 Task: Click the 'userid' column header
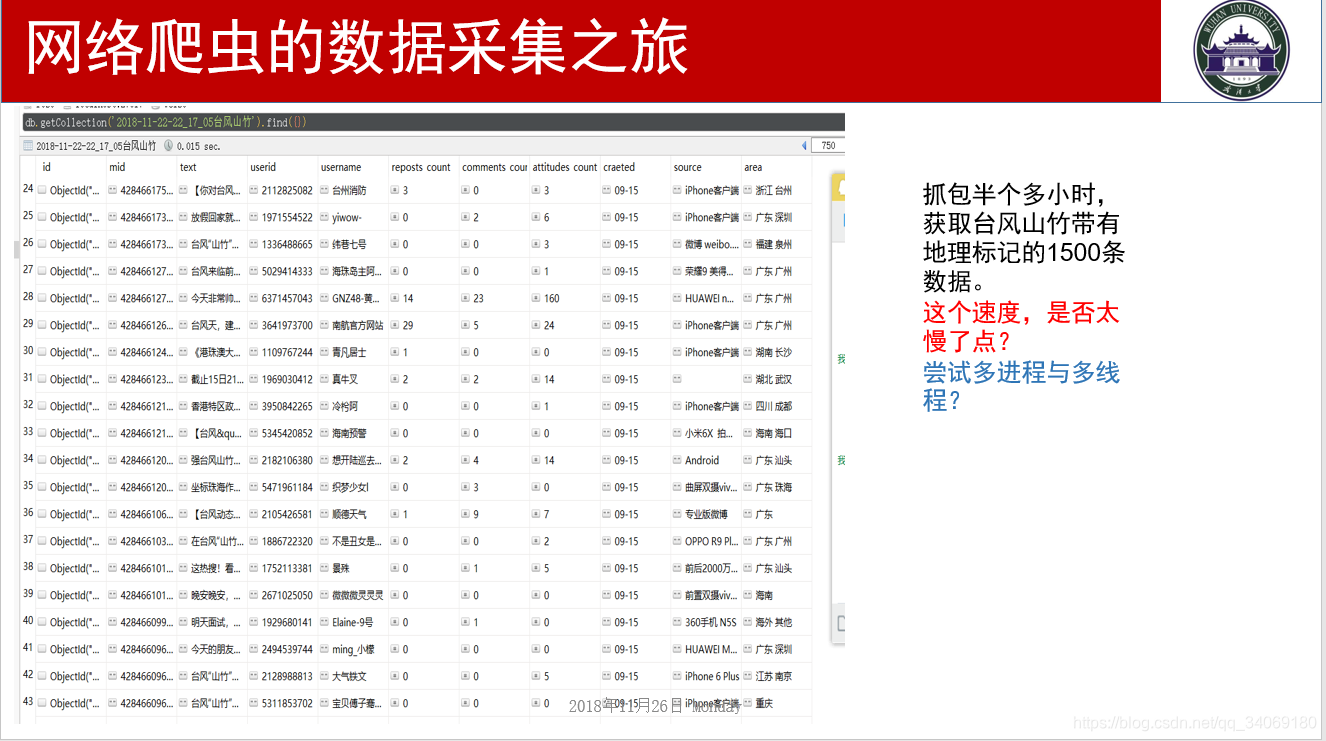click(x=263, y=167)
